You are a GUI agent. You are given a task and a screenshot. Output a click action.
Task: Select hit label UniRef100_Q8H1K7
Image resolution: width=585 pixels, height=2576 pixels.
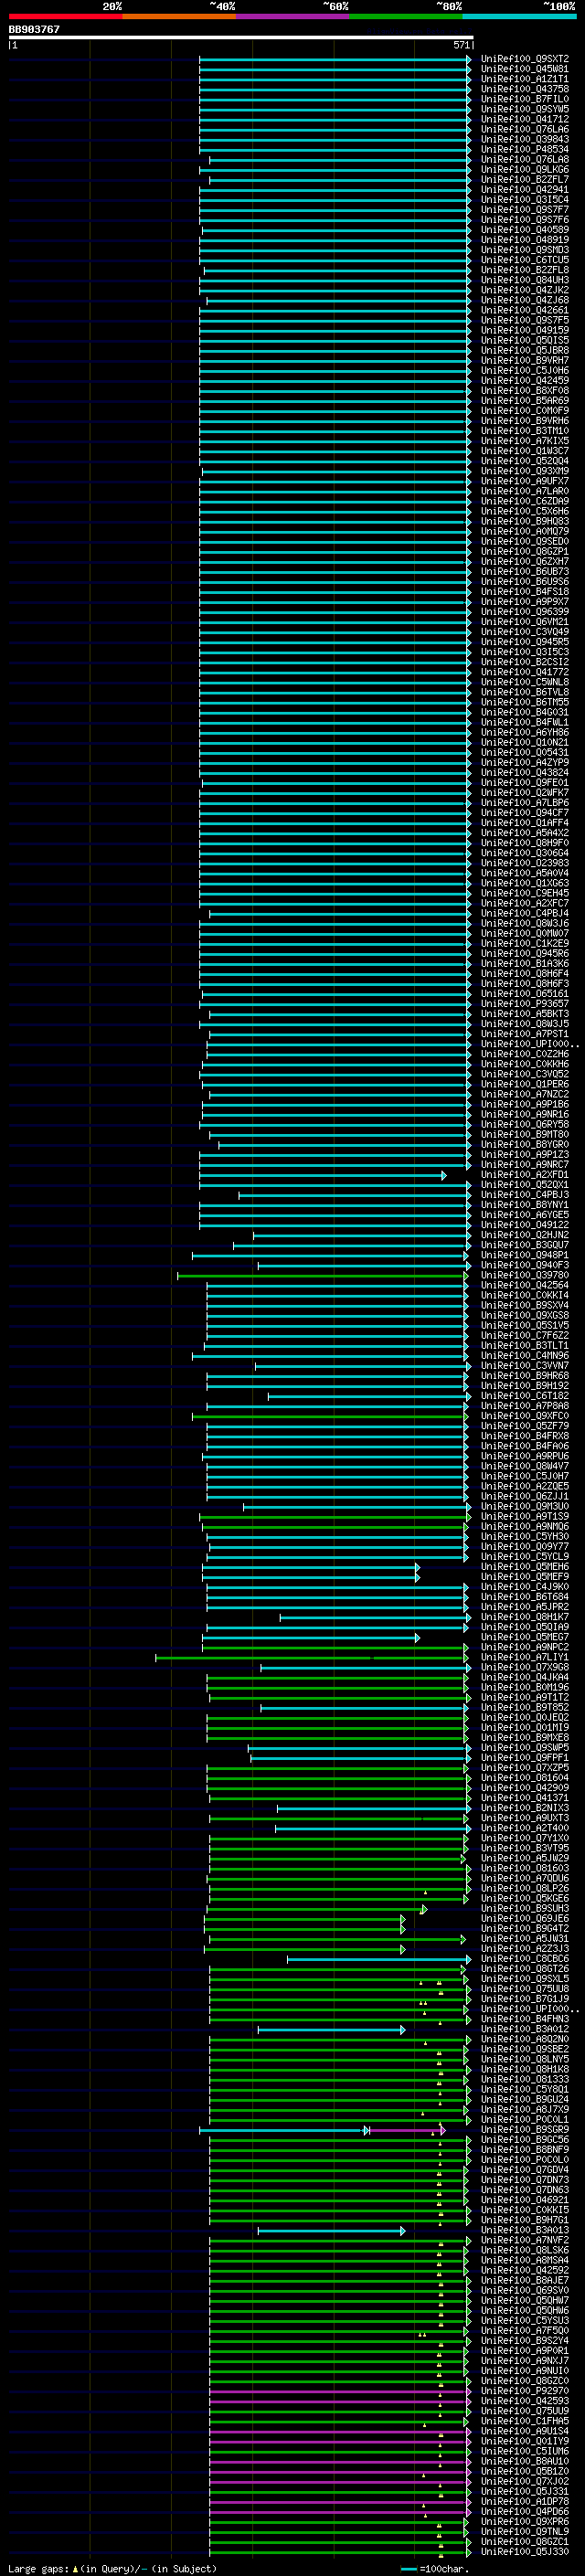[525, 1617]
